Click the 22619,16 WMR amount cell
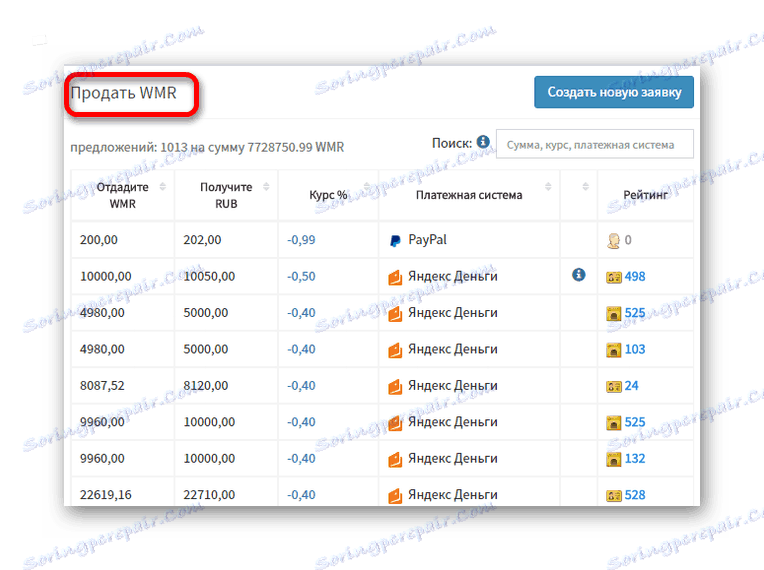764x570 pixels. coord(123,492)
